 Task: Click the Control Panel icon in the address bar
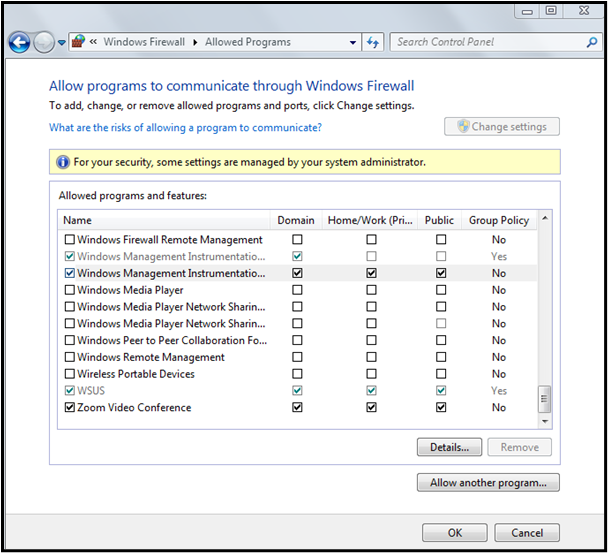point(79,43)
